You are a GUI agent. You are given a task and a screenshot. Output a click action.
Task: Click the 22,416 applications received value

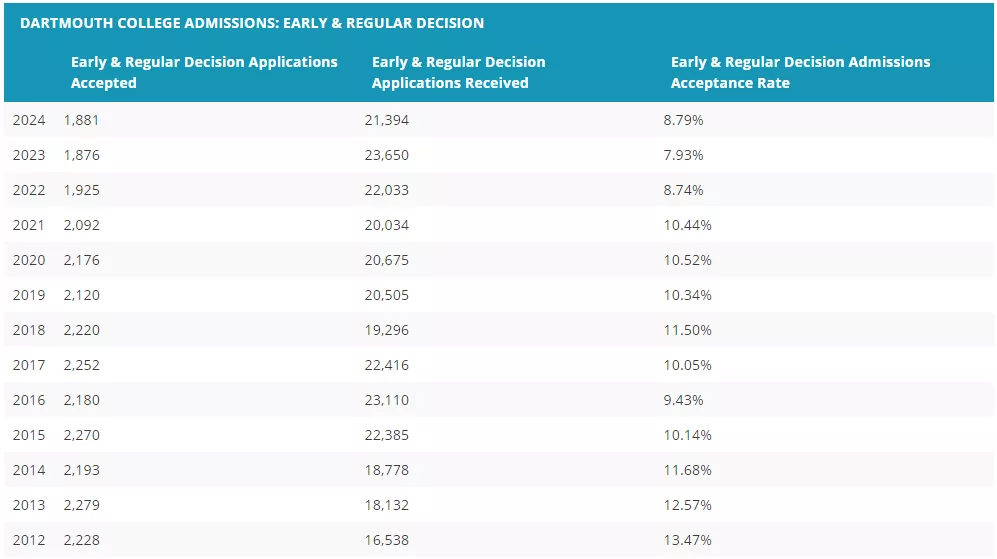point(386,365)
